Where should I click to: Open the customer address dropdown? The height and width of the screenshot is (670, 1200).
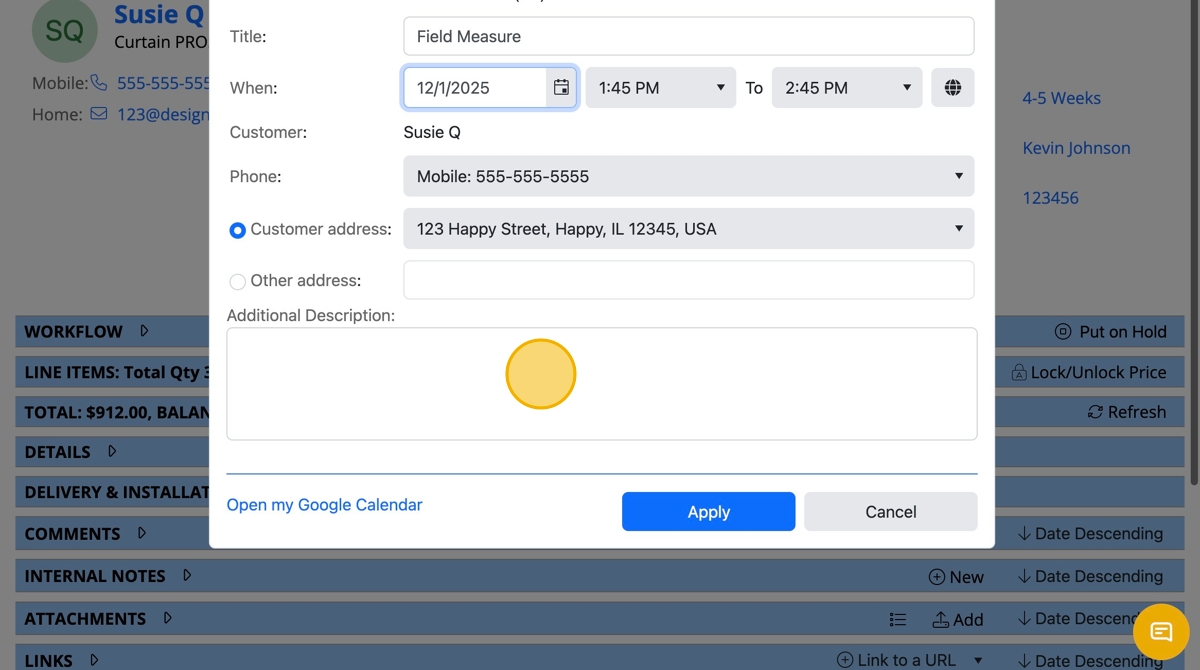[688, 229]
